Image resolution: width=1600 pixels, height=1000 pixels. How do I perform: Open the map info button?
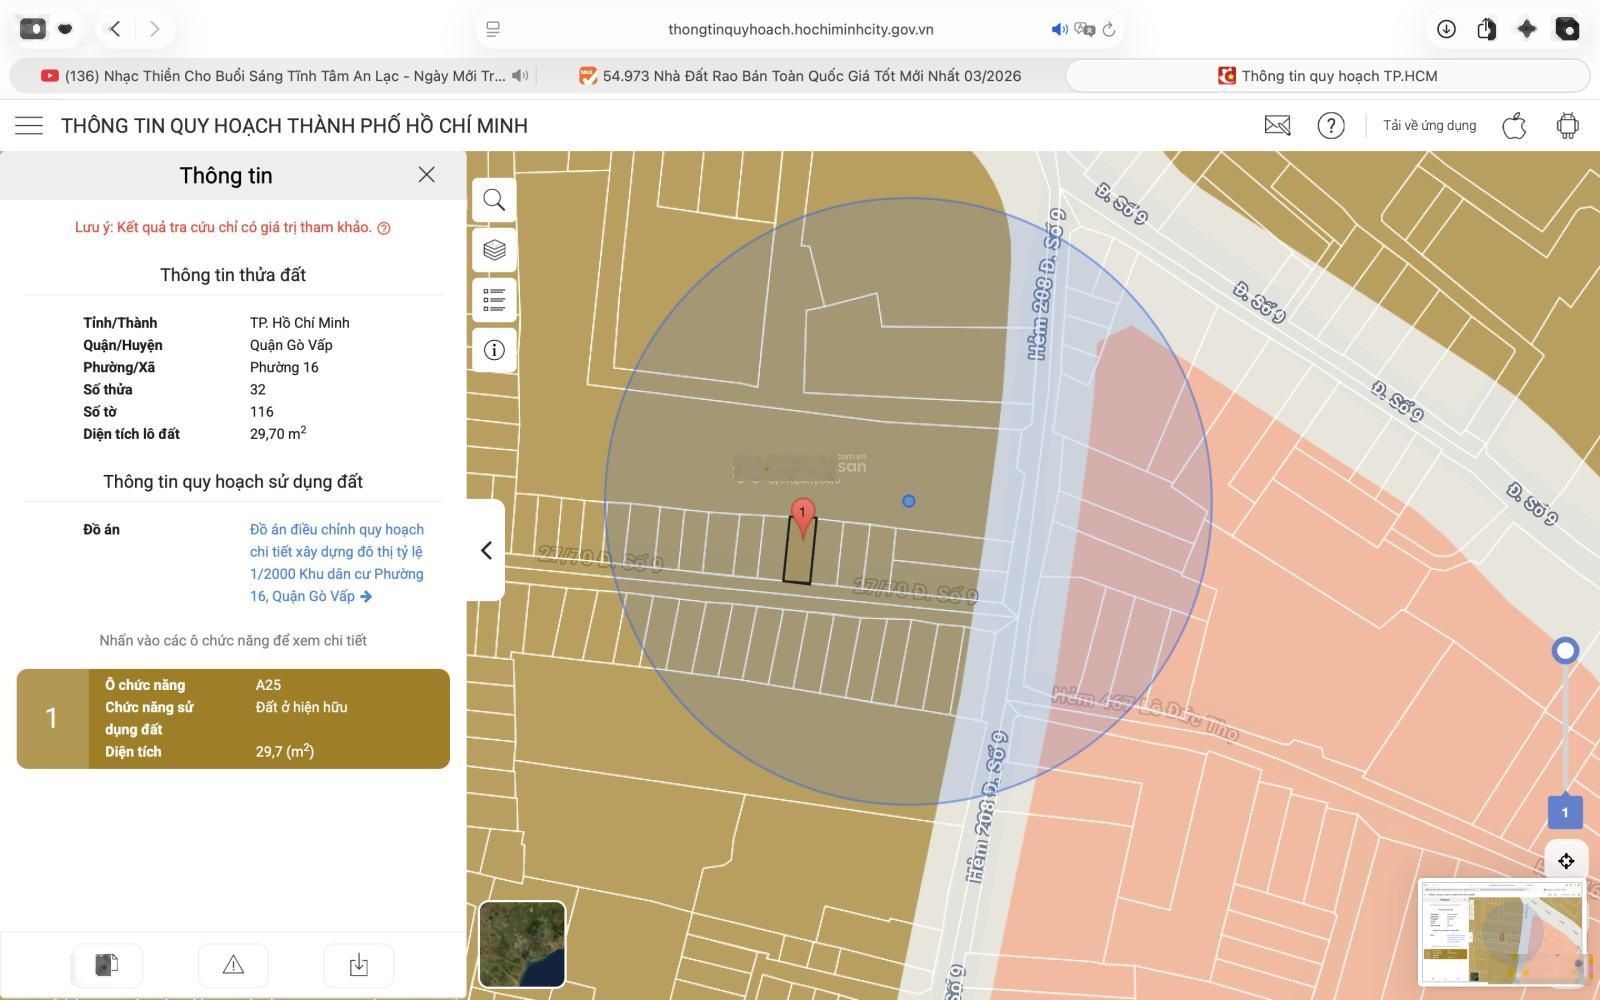pyautogui.click(x=494, y=350)
